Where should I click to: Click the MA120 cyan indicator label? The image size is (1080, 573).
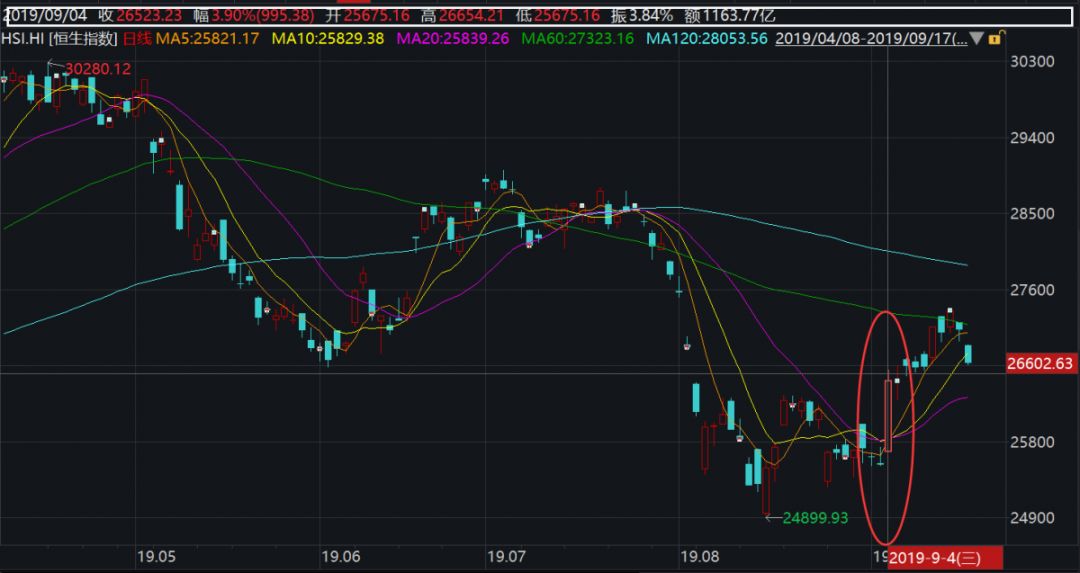pos(706,38)
